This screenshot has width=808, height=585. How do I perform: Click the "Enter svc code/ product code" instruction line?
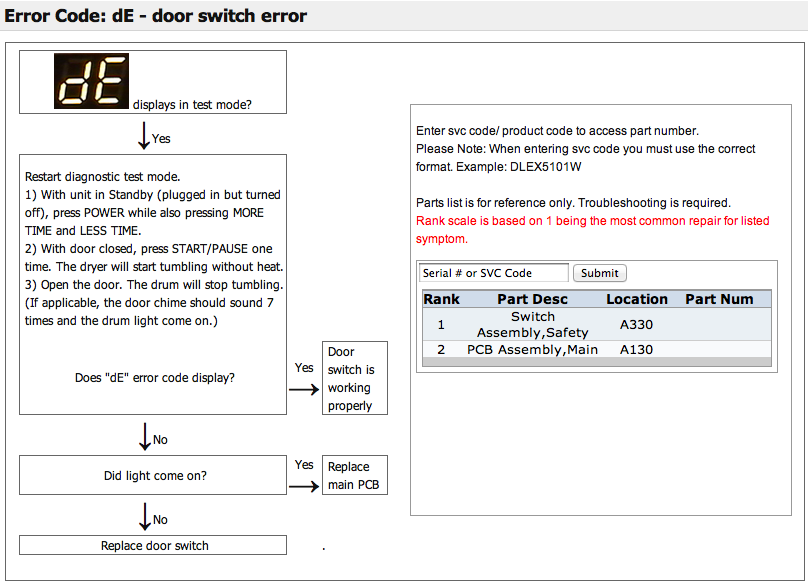pyautogui.click(x=557, y=131)
